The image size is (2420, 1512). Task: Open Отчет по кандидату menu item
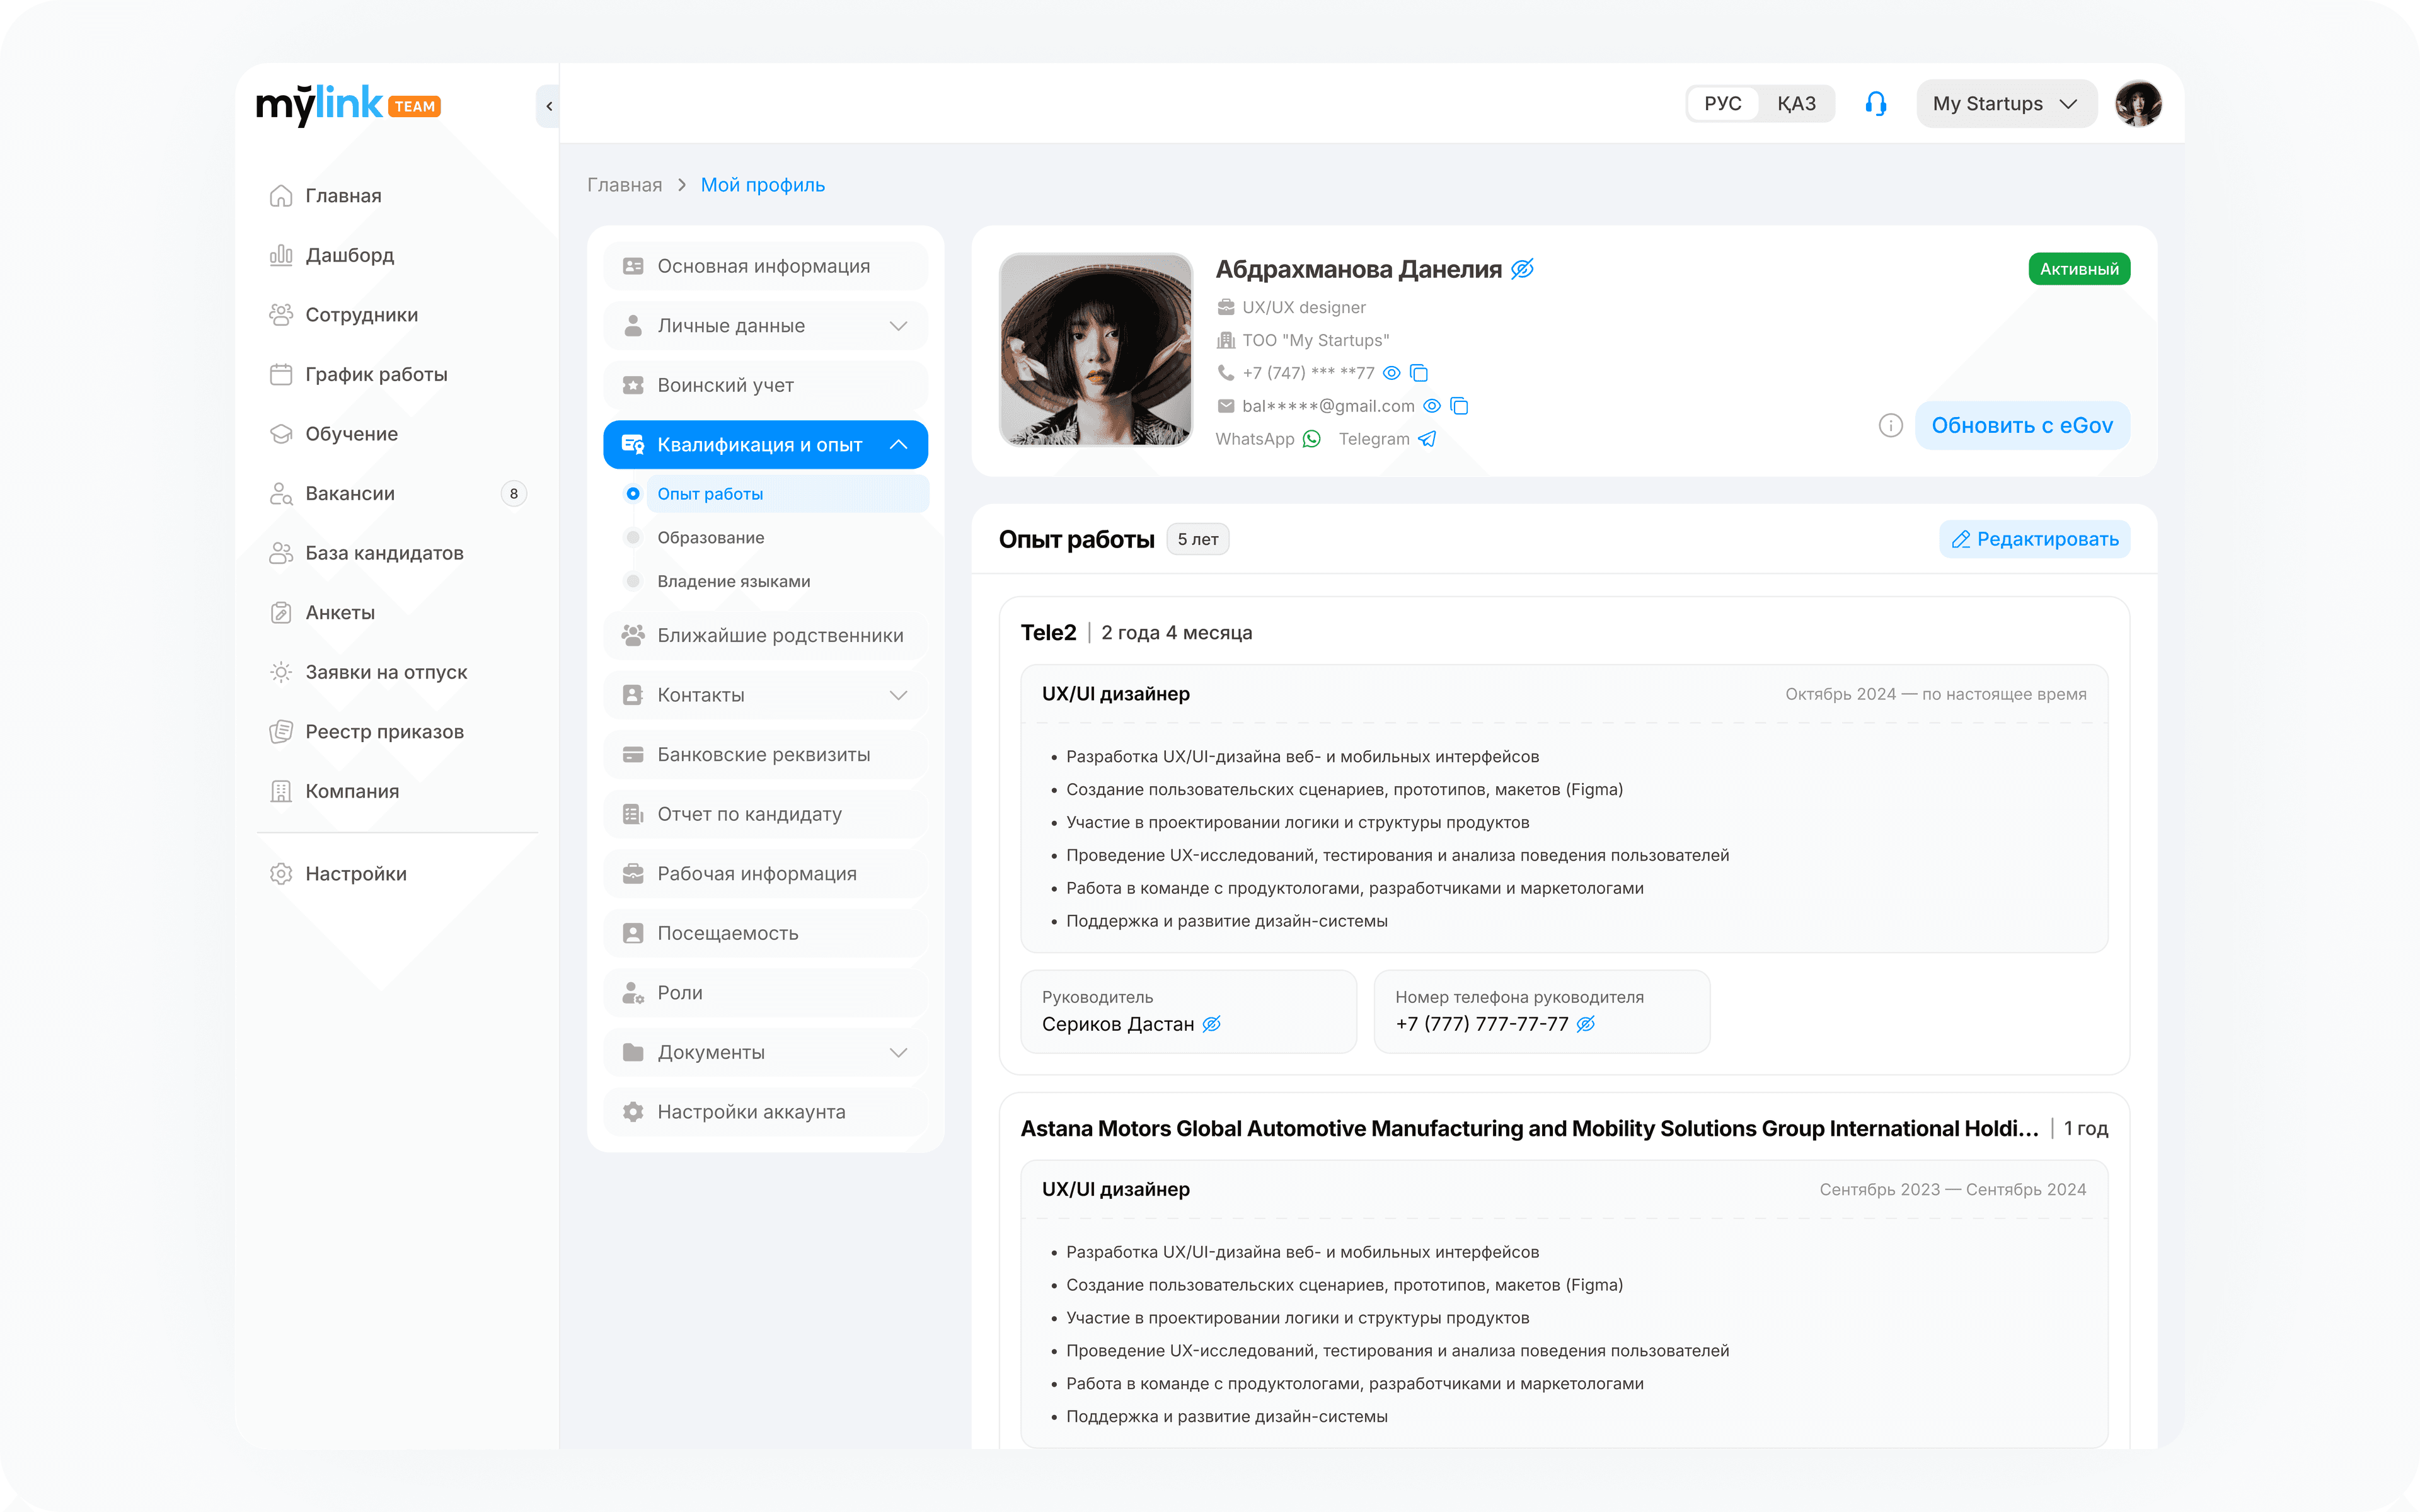click(x=766, y=814)
